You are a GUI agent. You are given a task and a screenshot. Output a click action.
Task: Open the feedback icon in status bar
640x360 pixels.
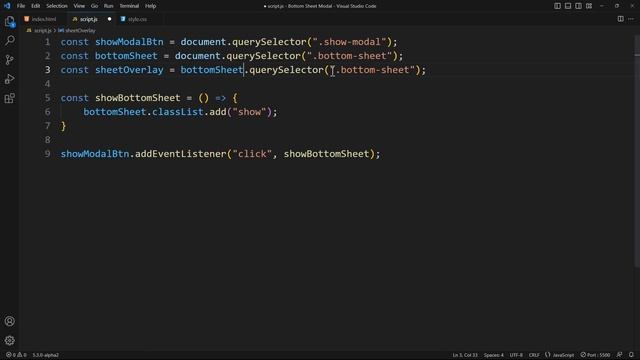click(620, 355)
